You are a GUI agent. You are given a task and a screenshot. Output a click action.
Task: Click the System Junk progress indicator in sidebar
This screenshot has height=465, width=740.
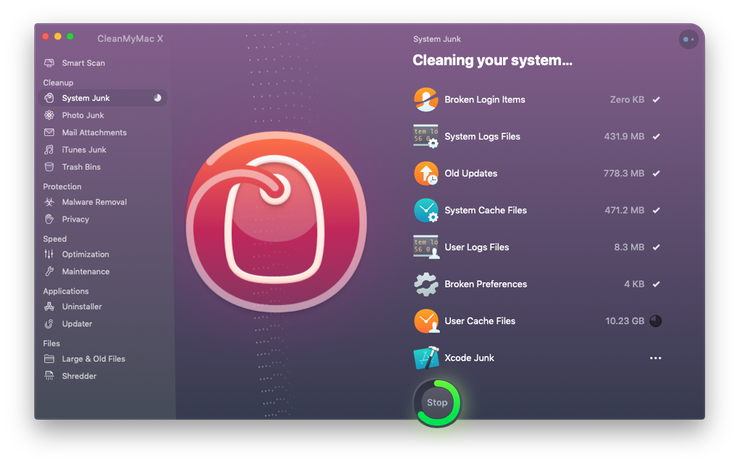[x=157, y=98]
